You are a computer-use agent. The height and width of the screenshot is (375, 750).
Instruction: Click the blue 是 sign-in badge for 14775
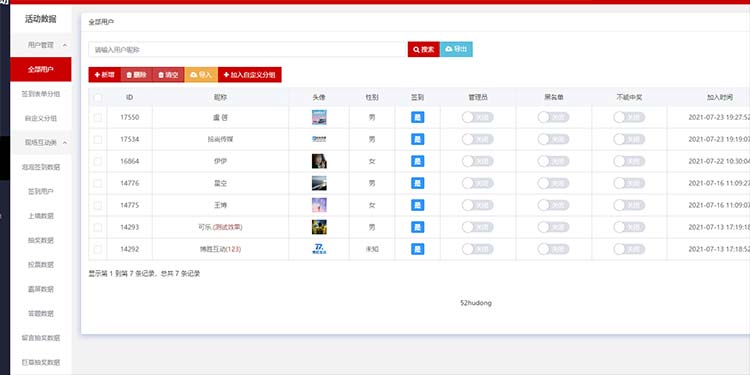[x=418, y=205]
